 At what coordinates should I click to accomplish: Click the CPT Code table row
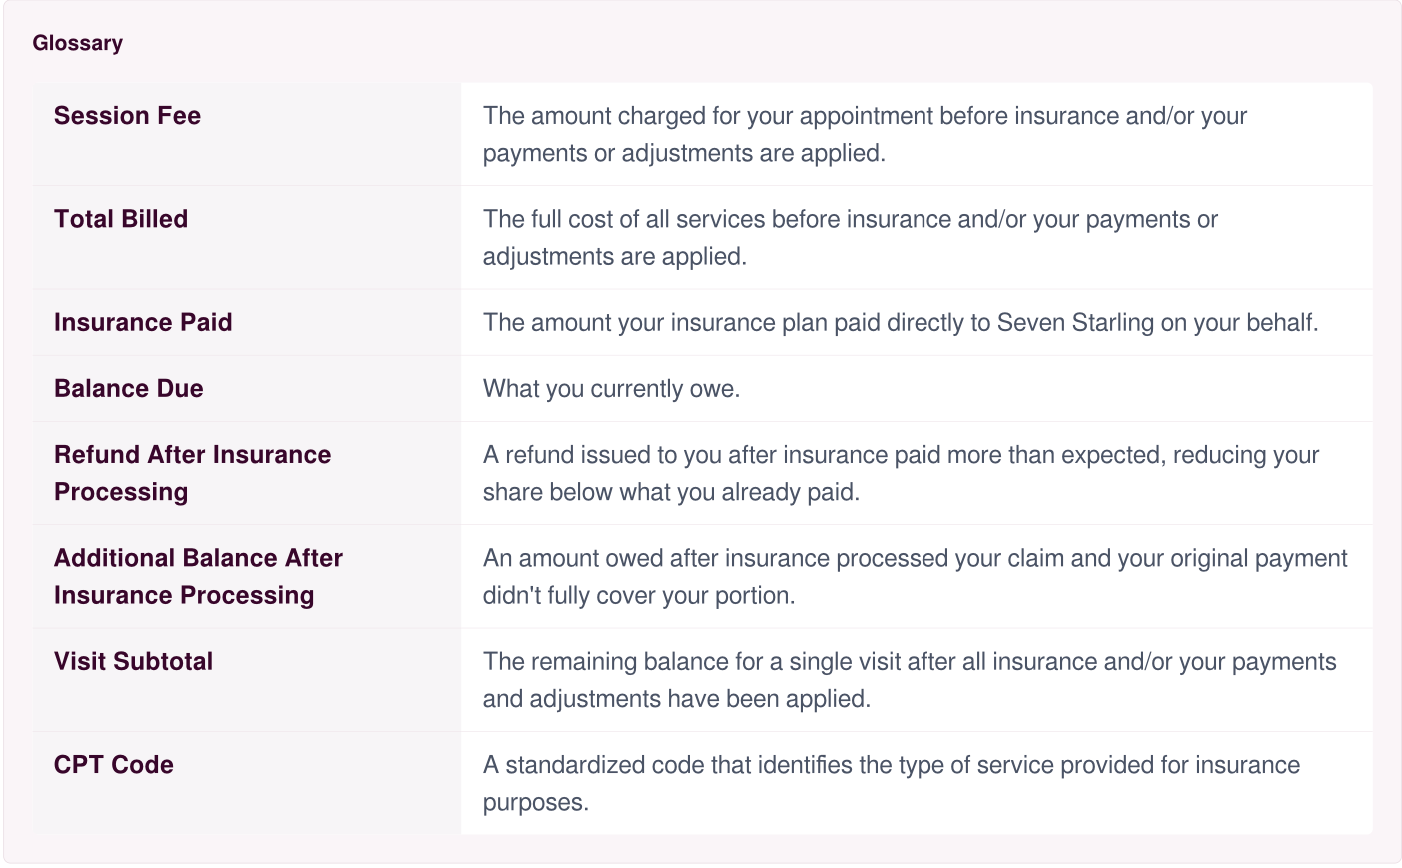pyautogui.click(x=703, y=783)
